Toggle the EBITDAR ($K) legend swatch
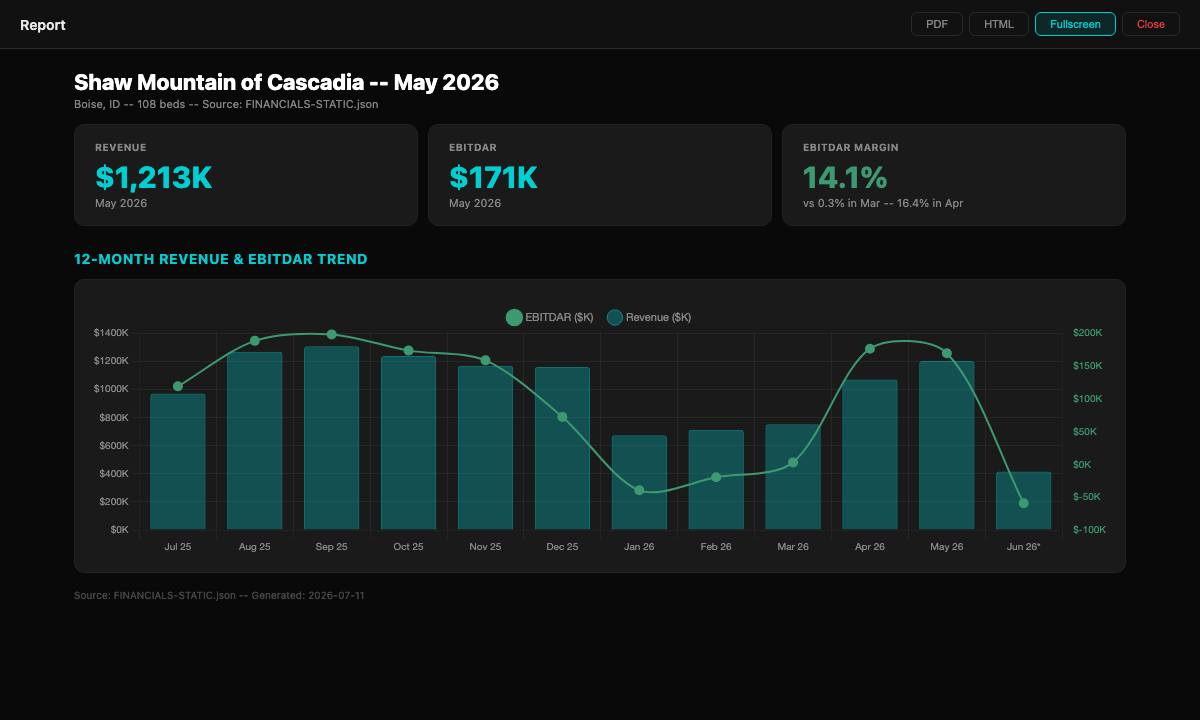This screenshot has height=720, width=1200. click(514, 317)
